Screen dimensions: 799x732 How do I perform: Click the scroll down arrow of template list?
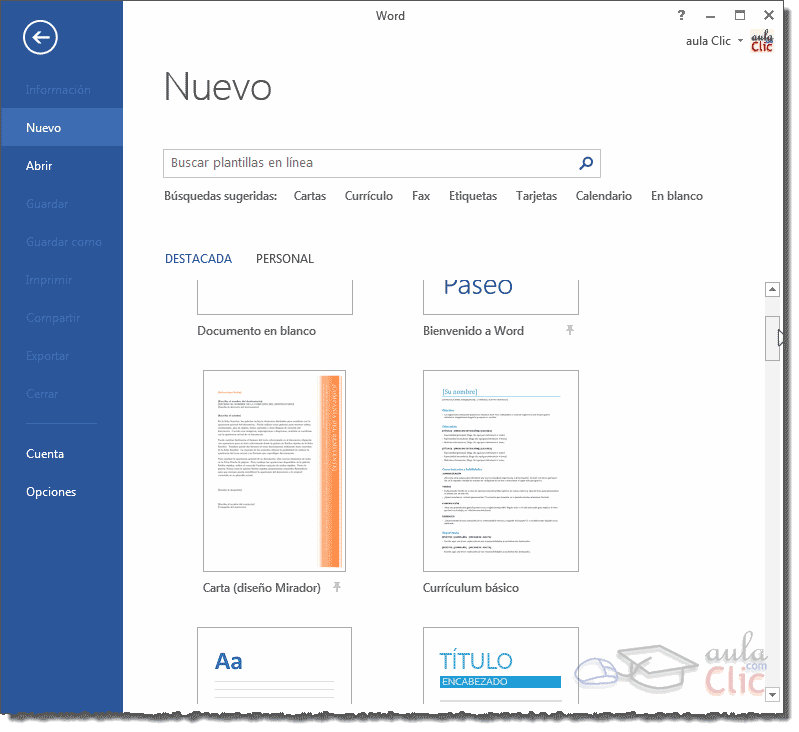(x=773, y=694)
